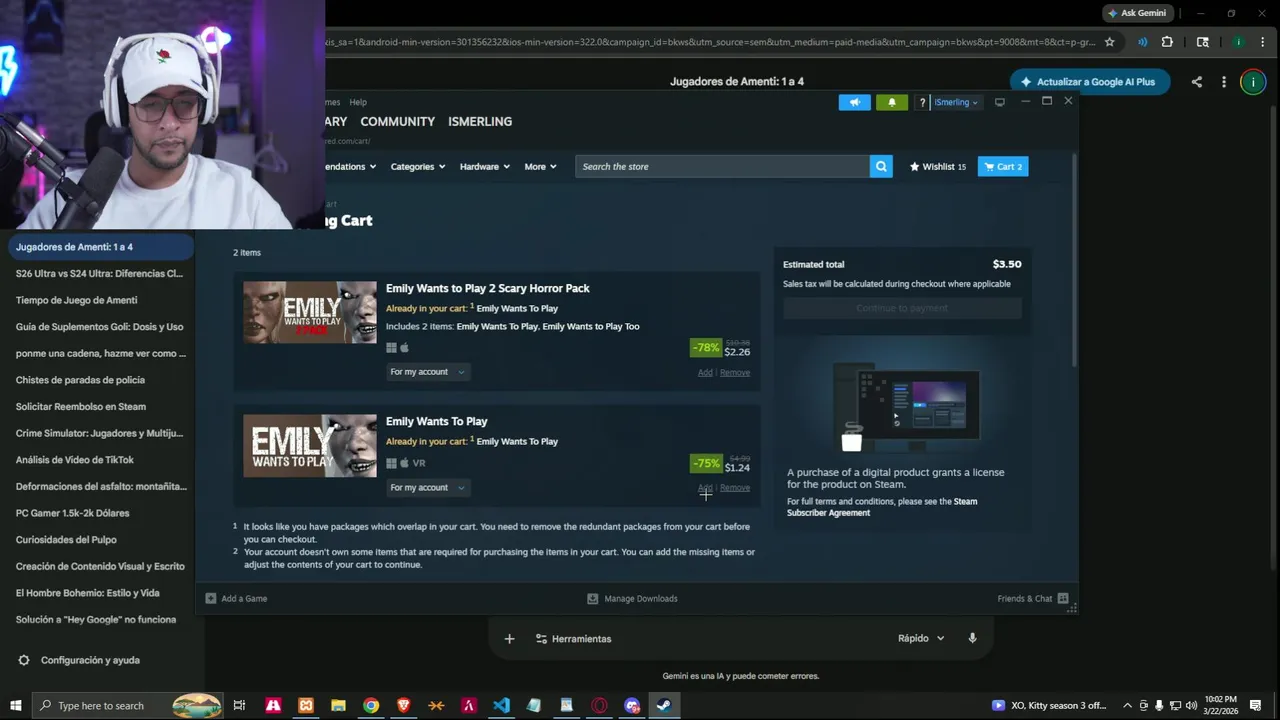Open Steam notifications bell icon

coord(892,102)
